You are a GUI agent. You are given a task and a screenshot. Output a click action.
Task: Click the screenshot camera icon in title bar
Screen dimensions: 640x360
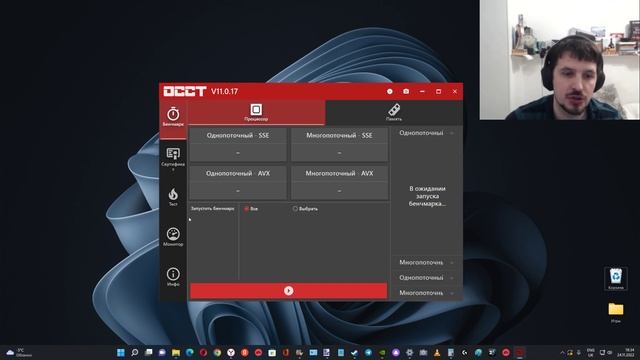(406, 91)
